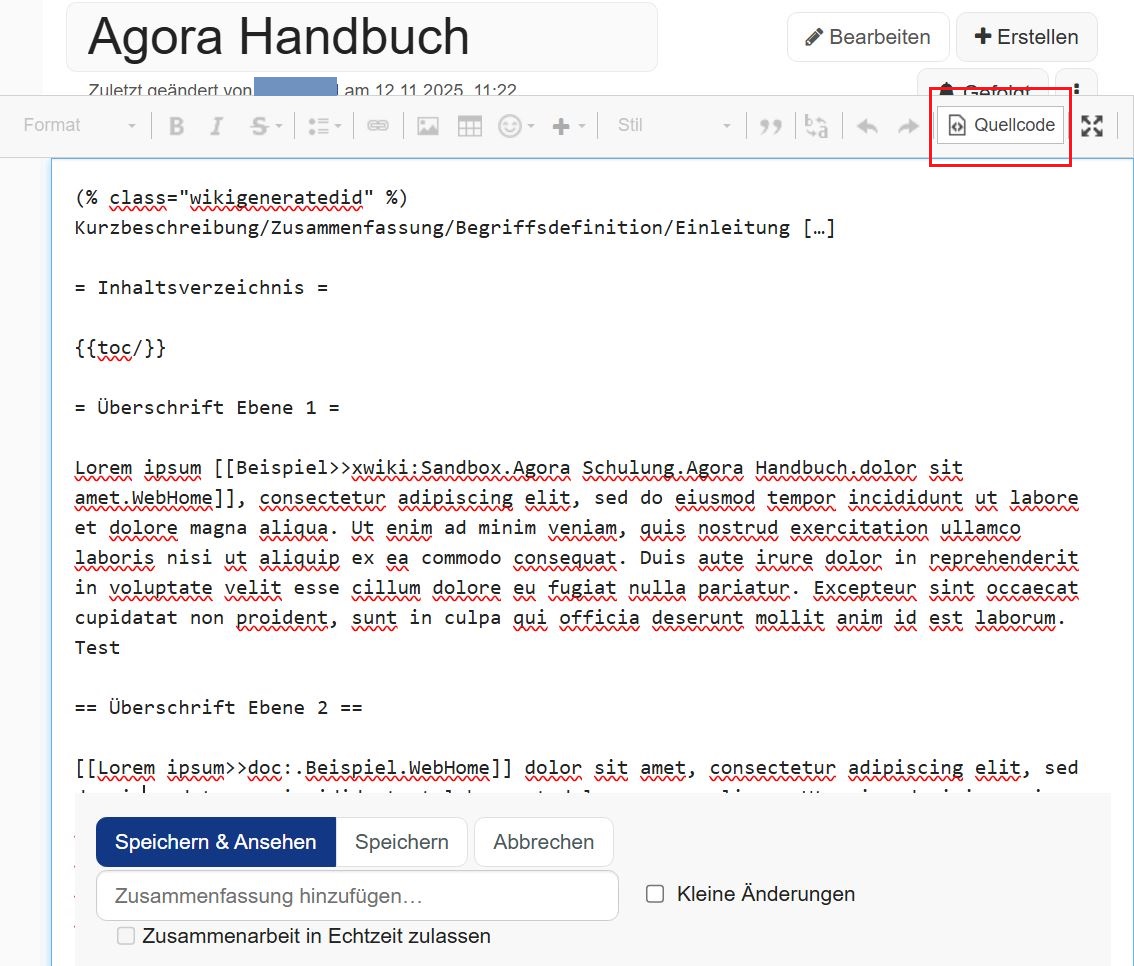Screen dimensions: 1134x966
Task: Focus the Zusammenfassung hinzufügen field
Action: pyautogui.click(x=357, y=895)
